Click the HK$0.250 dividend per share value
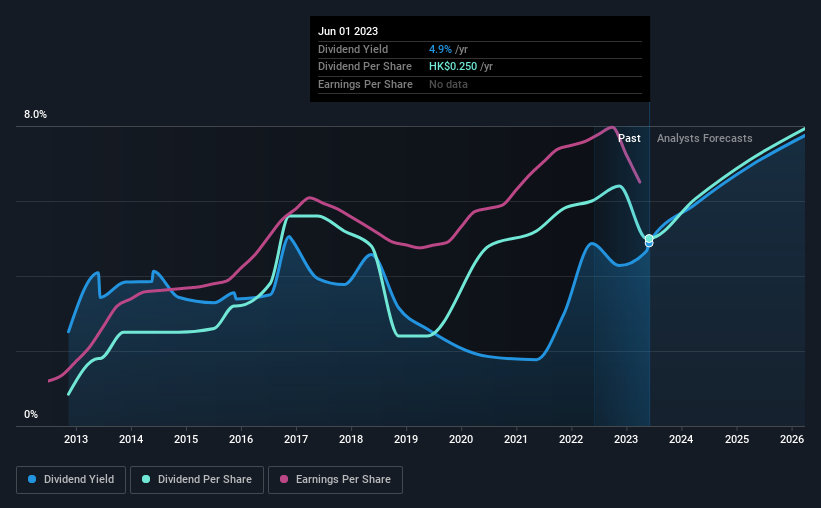The width and height of the screenshot is (821, 508). coord(453,67)
